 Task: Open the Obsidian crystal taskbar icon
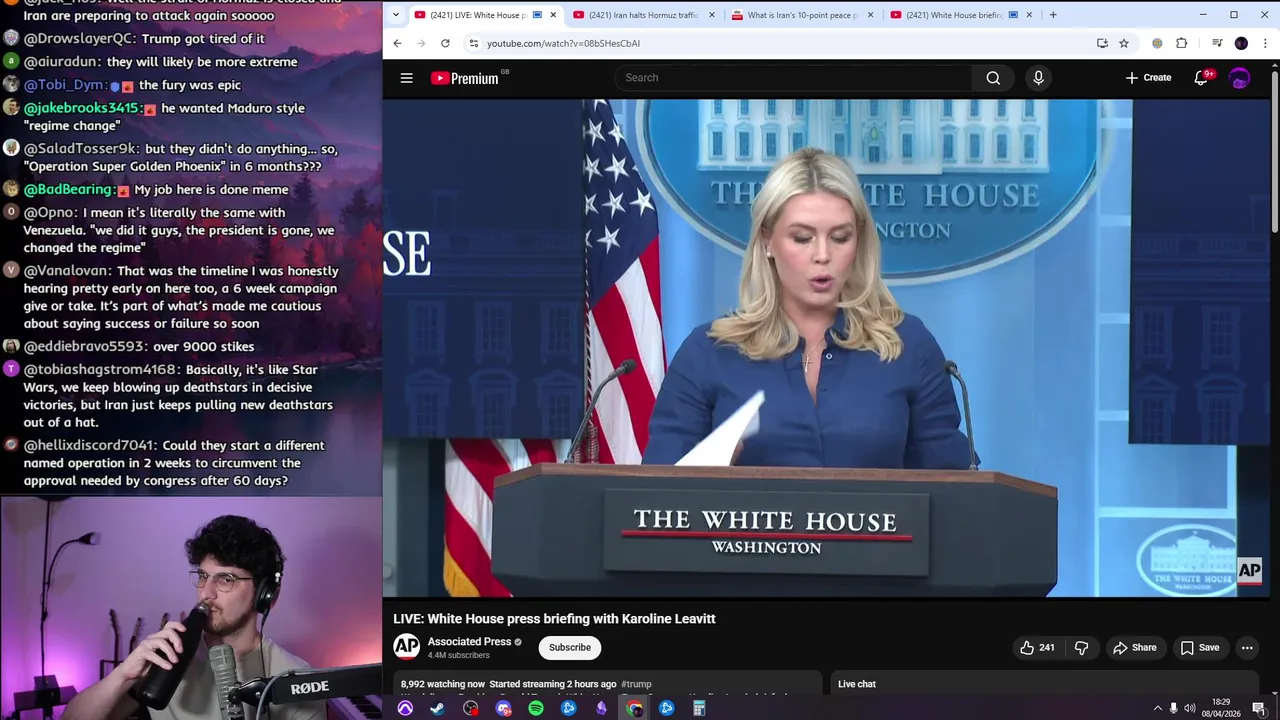tap(601, 708)
